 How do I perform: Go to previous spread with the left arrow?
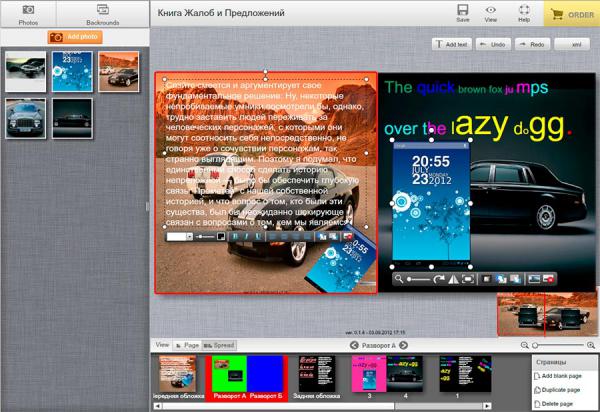point(354,345)
